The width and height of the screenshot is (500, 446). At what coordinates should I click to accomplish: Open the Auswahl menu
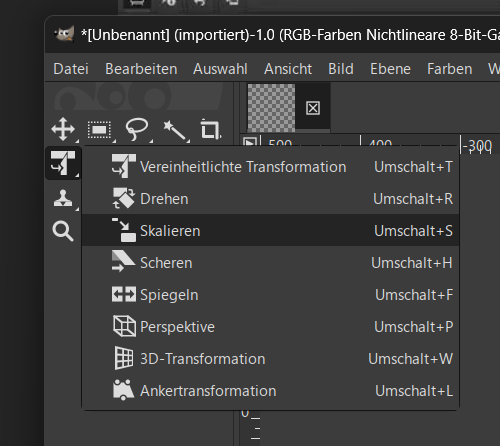(220, 69)
